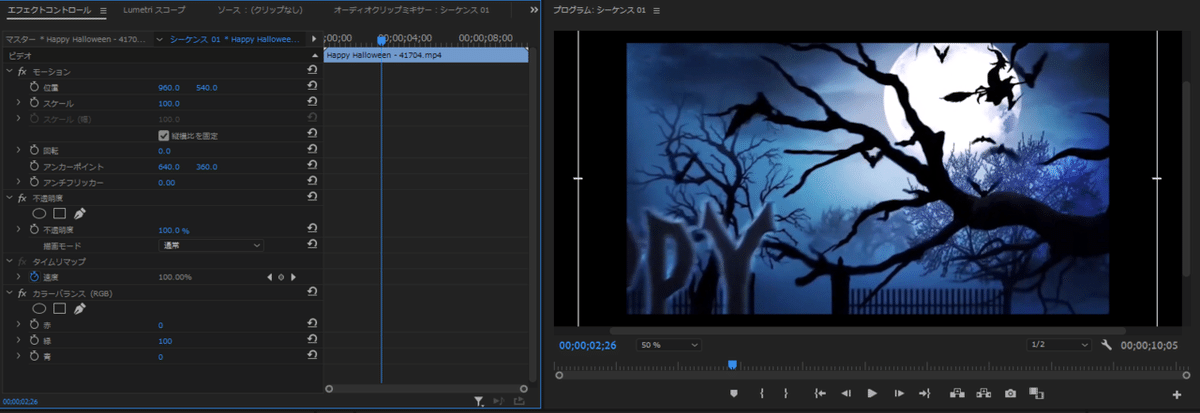
Task: Click the Program monitor playhead marker
Action: [732, 365]
